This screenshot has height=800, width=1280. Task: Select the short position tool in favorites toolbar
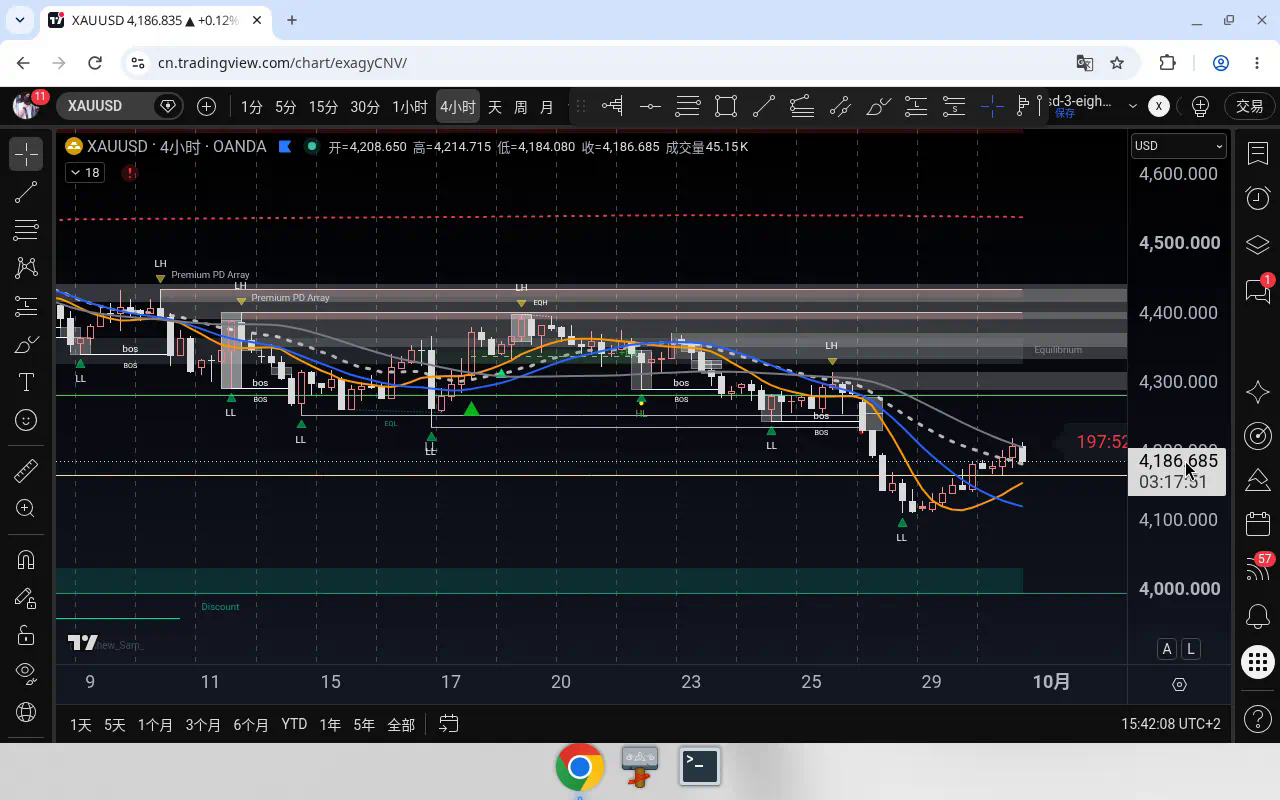coord(954,106)
